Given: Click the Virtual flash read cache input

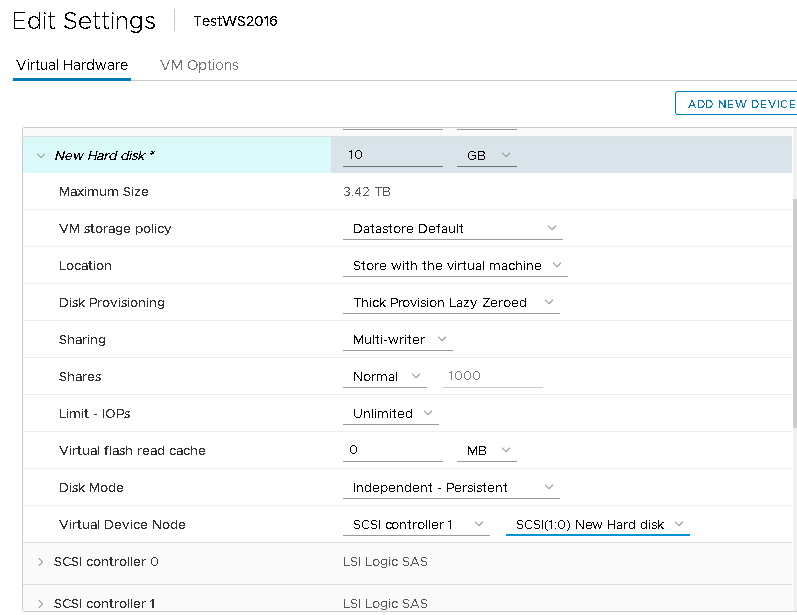Looking at the screenshot, I should pyautogui.click(x=392, y=451).
